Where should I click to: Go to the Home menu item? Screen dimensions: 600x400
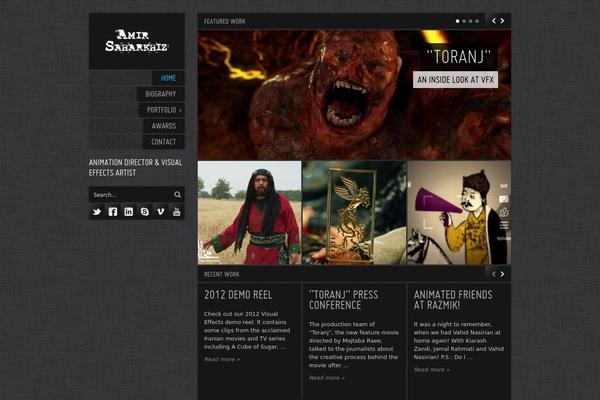(x=168, y=78)
